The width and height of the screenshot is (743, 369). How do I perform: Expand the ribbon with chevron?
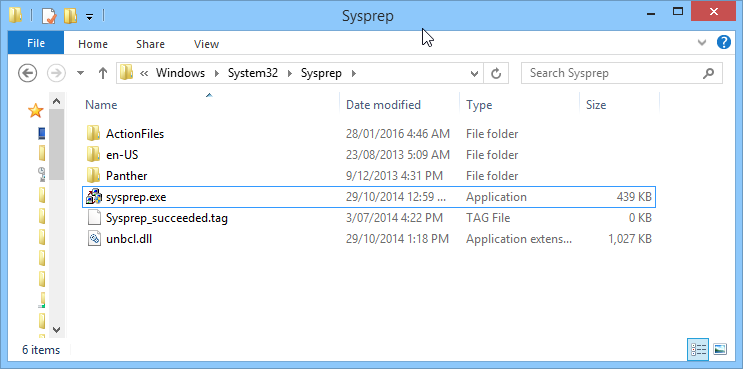702,43
